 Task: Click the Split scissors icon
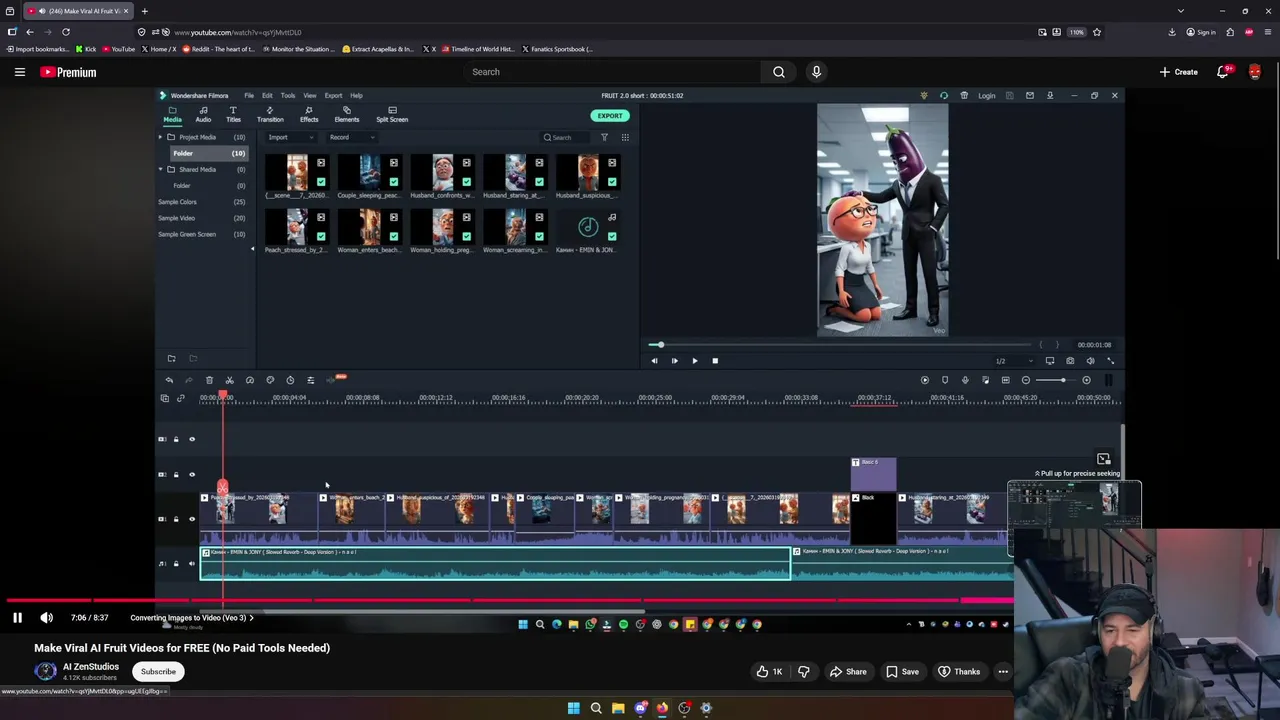(x=229, y=380)
